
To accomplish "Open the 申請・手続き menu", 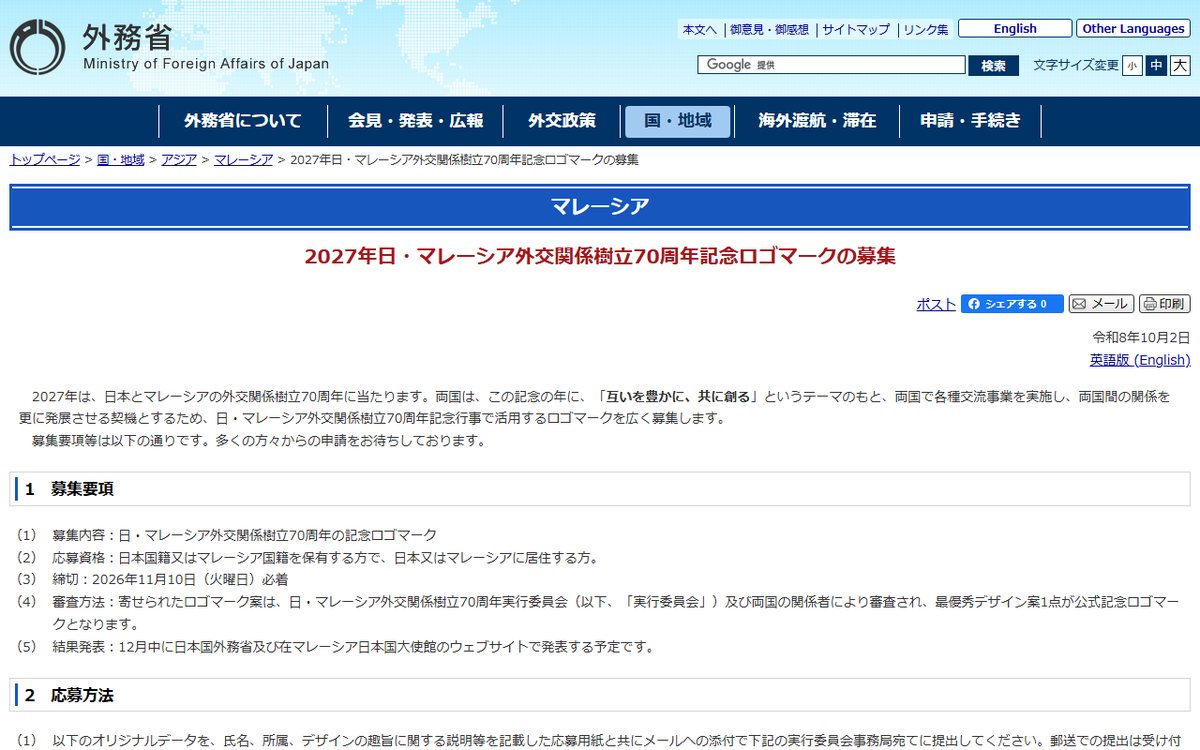I will pyautogui.click(x=971, y=121).
